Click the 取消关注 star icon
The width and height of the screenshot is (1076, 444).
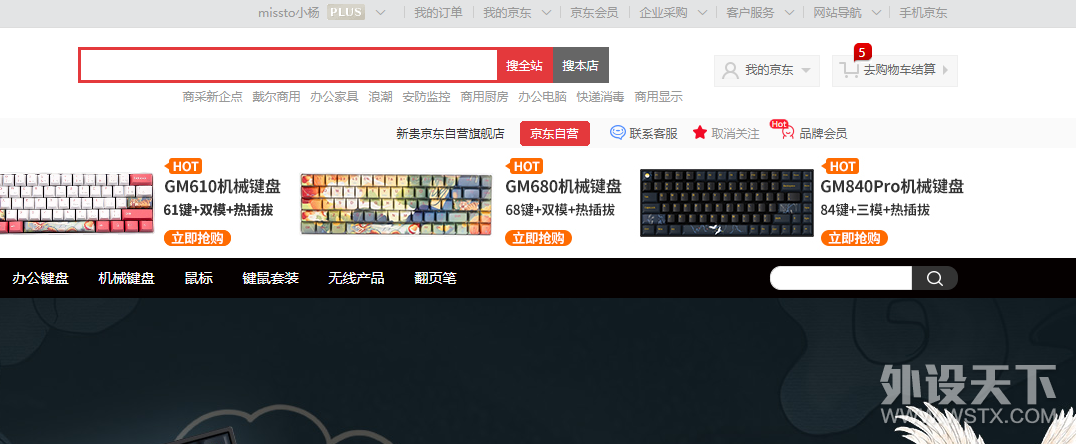[x=700, y=133]
